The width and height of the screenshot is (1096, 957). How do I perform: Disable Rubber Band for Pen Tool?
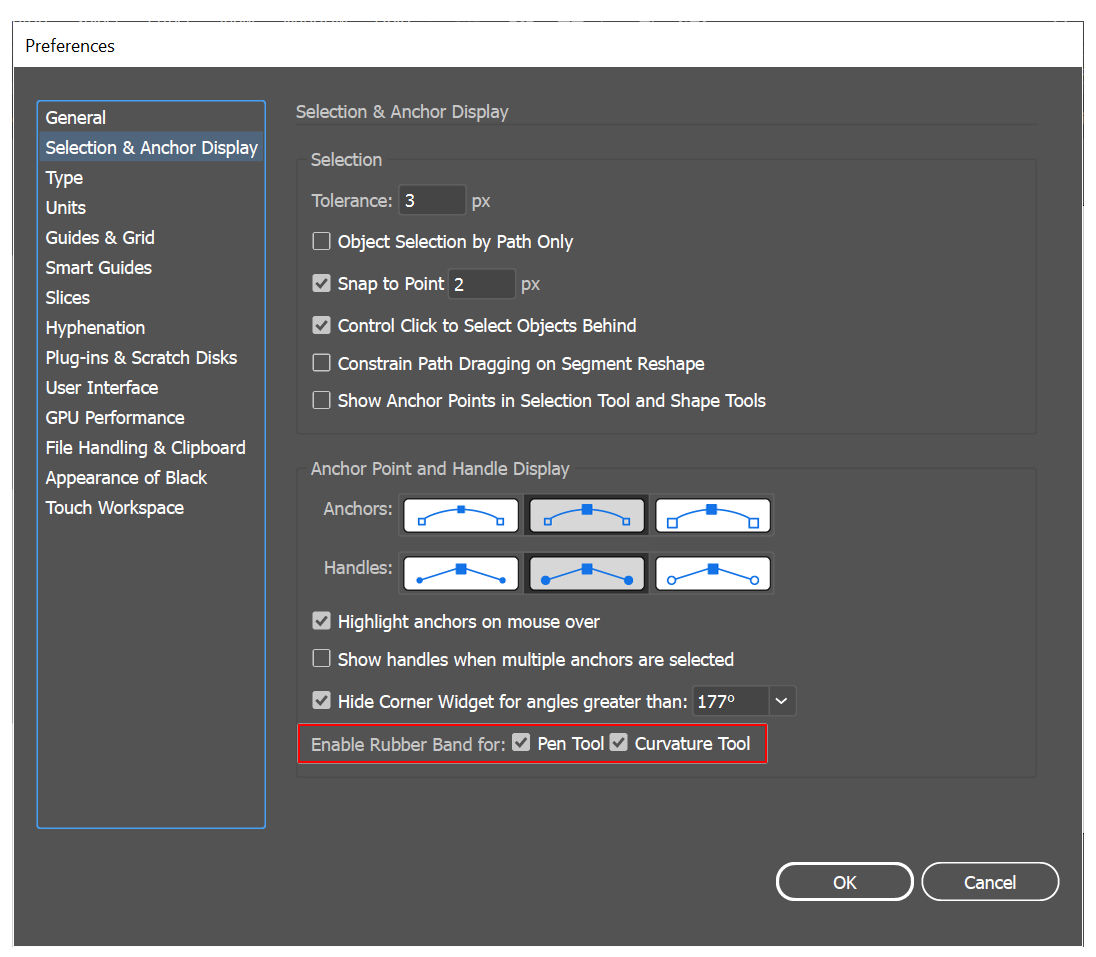click(x=521, y=742)
